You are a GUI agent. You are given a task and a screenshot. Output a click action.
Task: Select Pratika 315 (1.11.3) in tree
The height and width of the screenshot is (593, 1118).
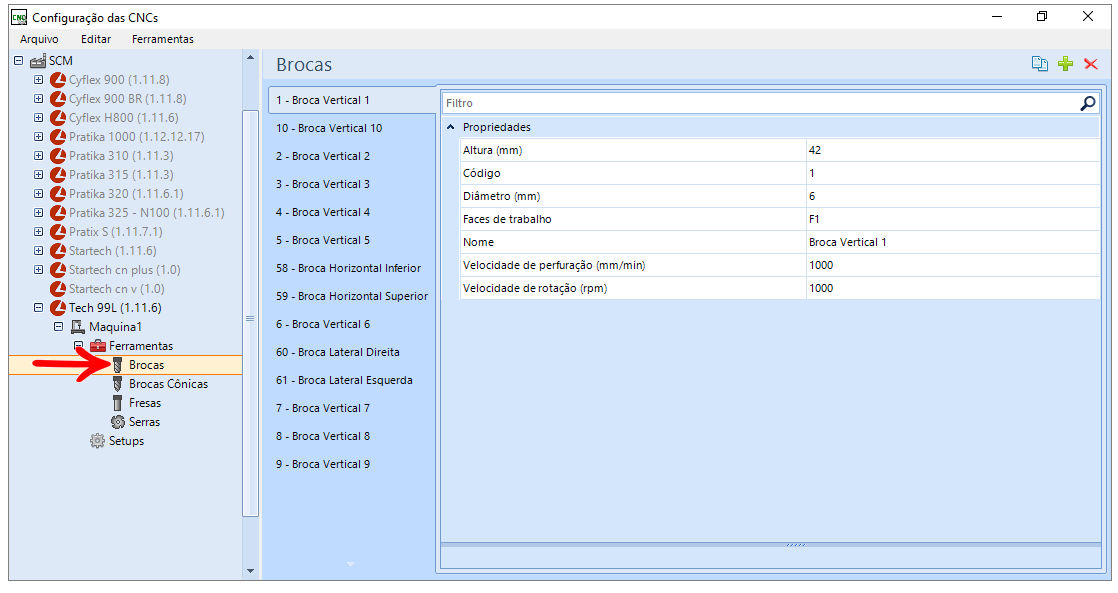coord(121,175)
